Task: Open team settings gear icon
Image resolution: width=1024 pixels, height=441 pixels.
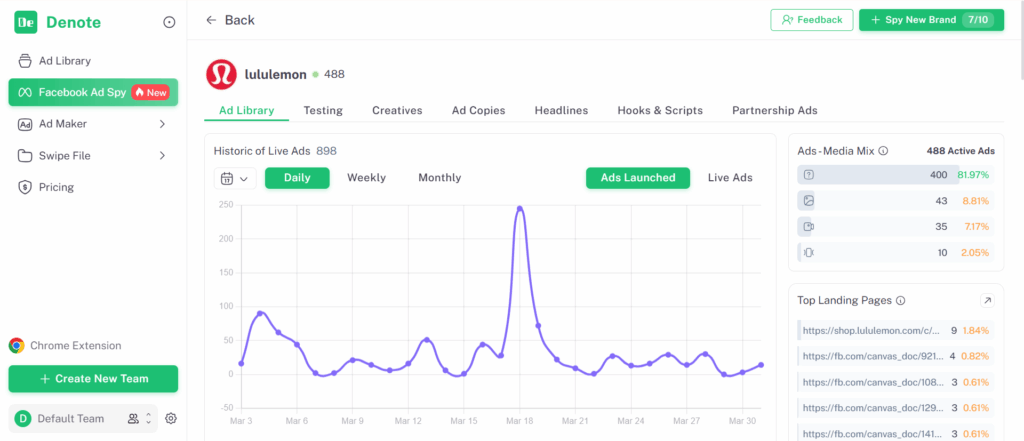Action: point(171,419)
